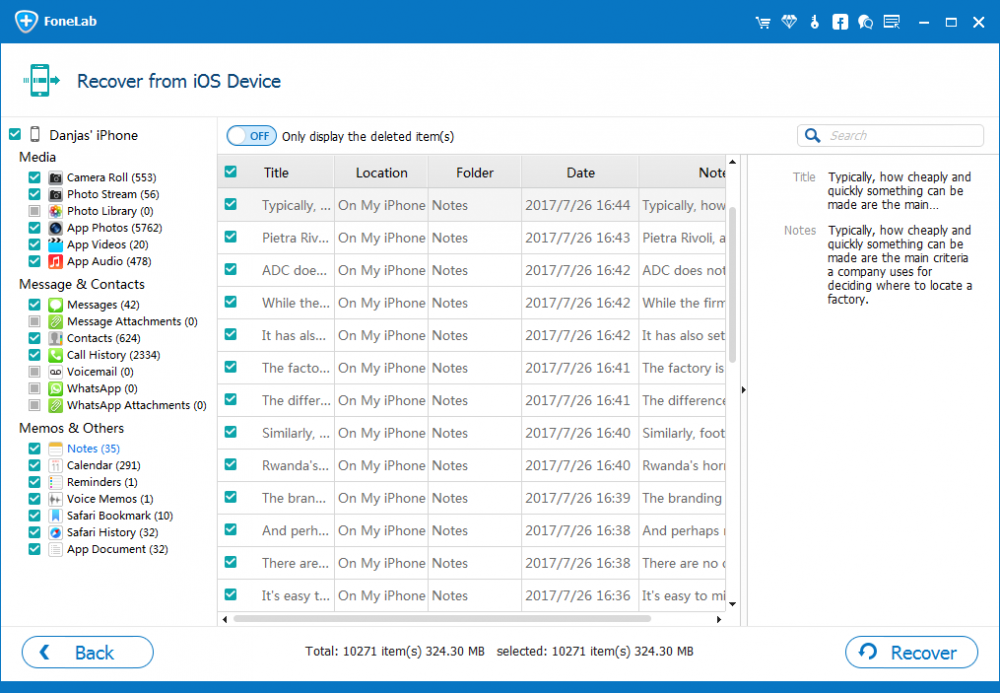1000x693 pixels.
Task: Click the key register icon
Action: (815, 22)
